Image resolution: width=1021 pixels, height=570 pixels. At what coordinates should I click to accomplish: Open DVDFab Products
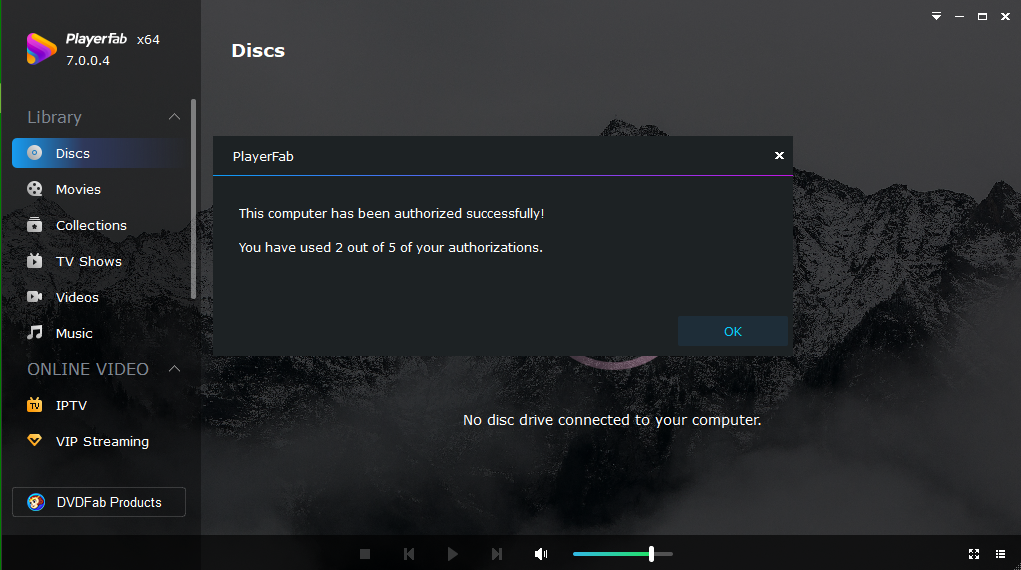[99, 502]
